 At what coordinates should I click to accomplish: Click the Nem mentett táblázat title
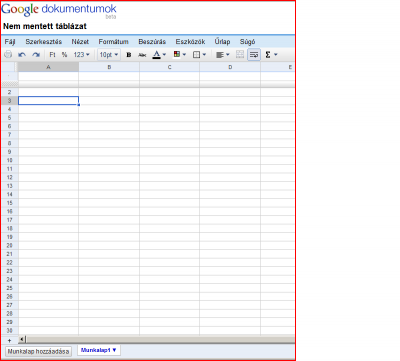[x=45, y=26]
